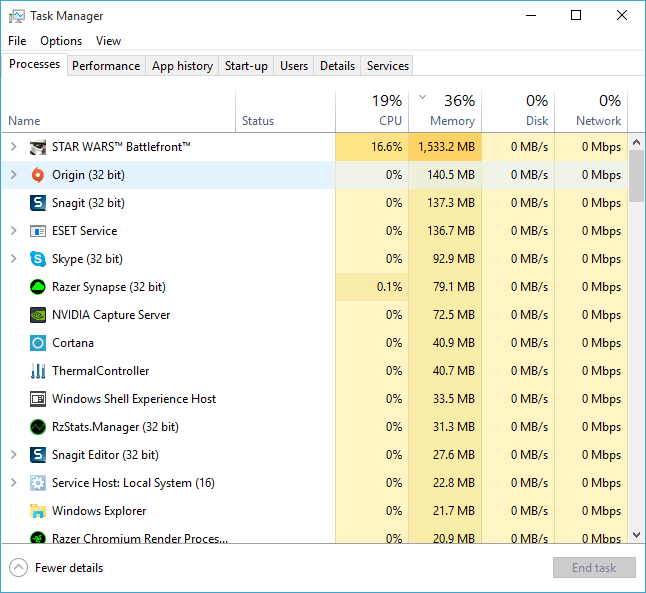646x593 pixels.
Task: Click the Snagit Editor process icon
Action: (x=38, y=455)
